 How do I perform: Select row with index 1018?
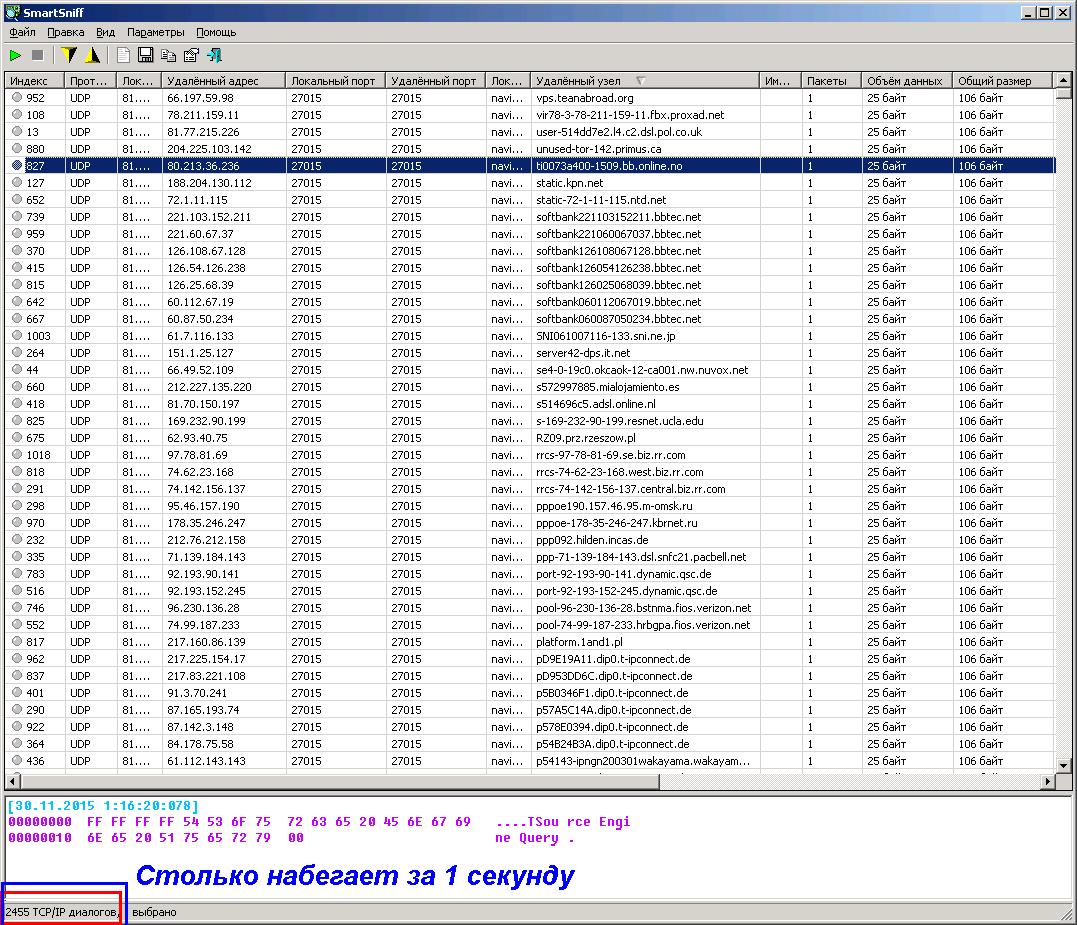530,455
